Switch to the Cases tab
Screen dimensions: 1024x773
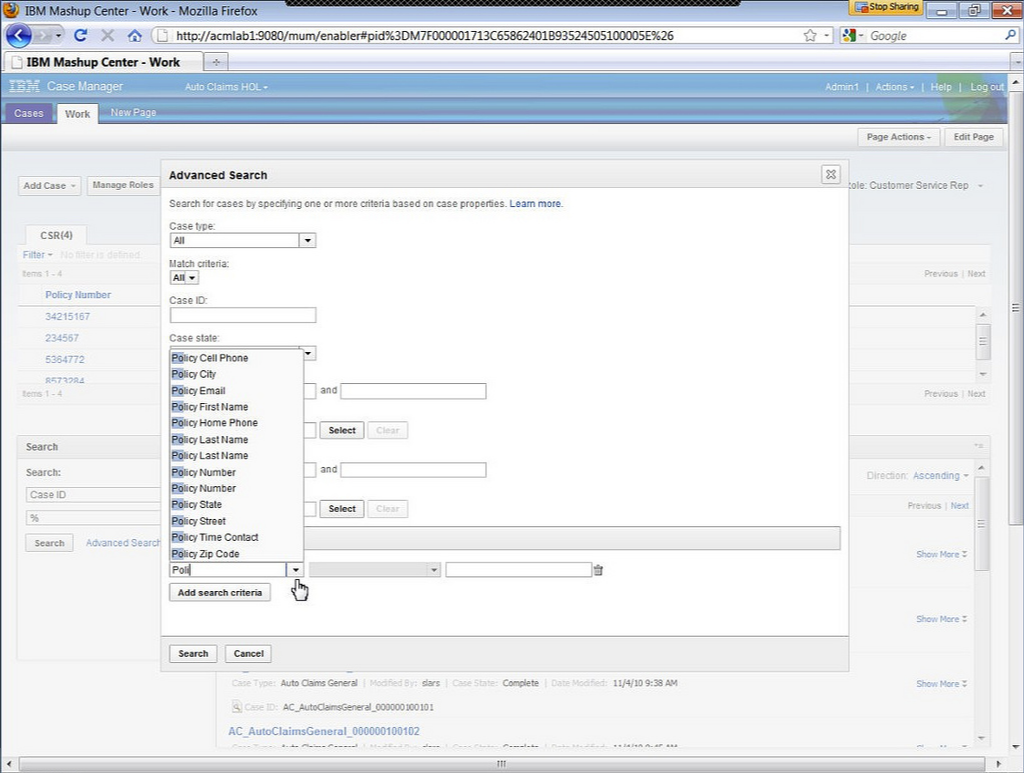[28, 113]
